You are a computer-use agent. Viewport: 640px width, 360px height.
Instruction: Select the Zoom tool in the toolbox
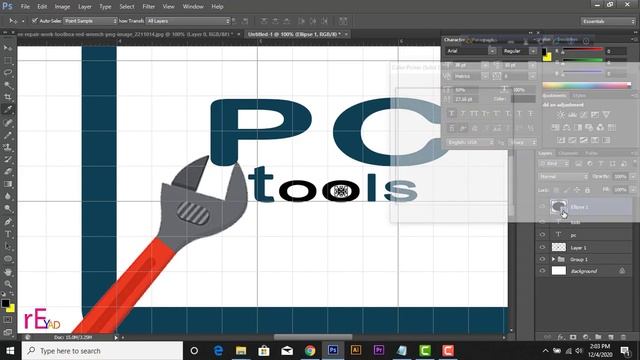click(8, 284)
